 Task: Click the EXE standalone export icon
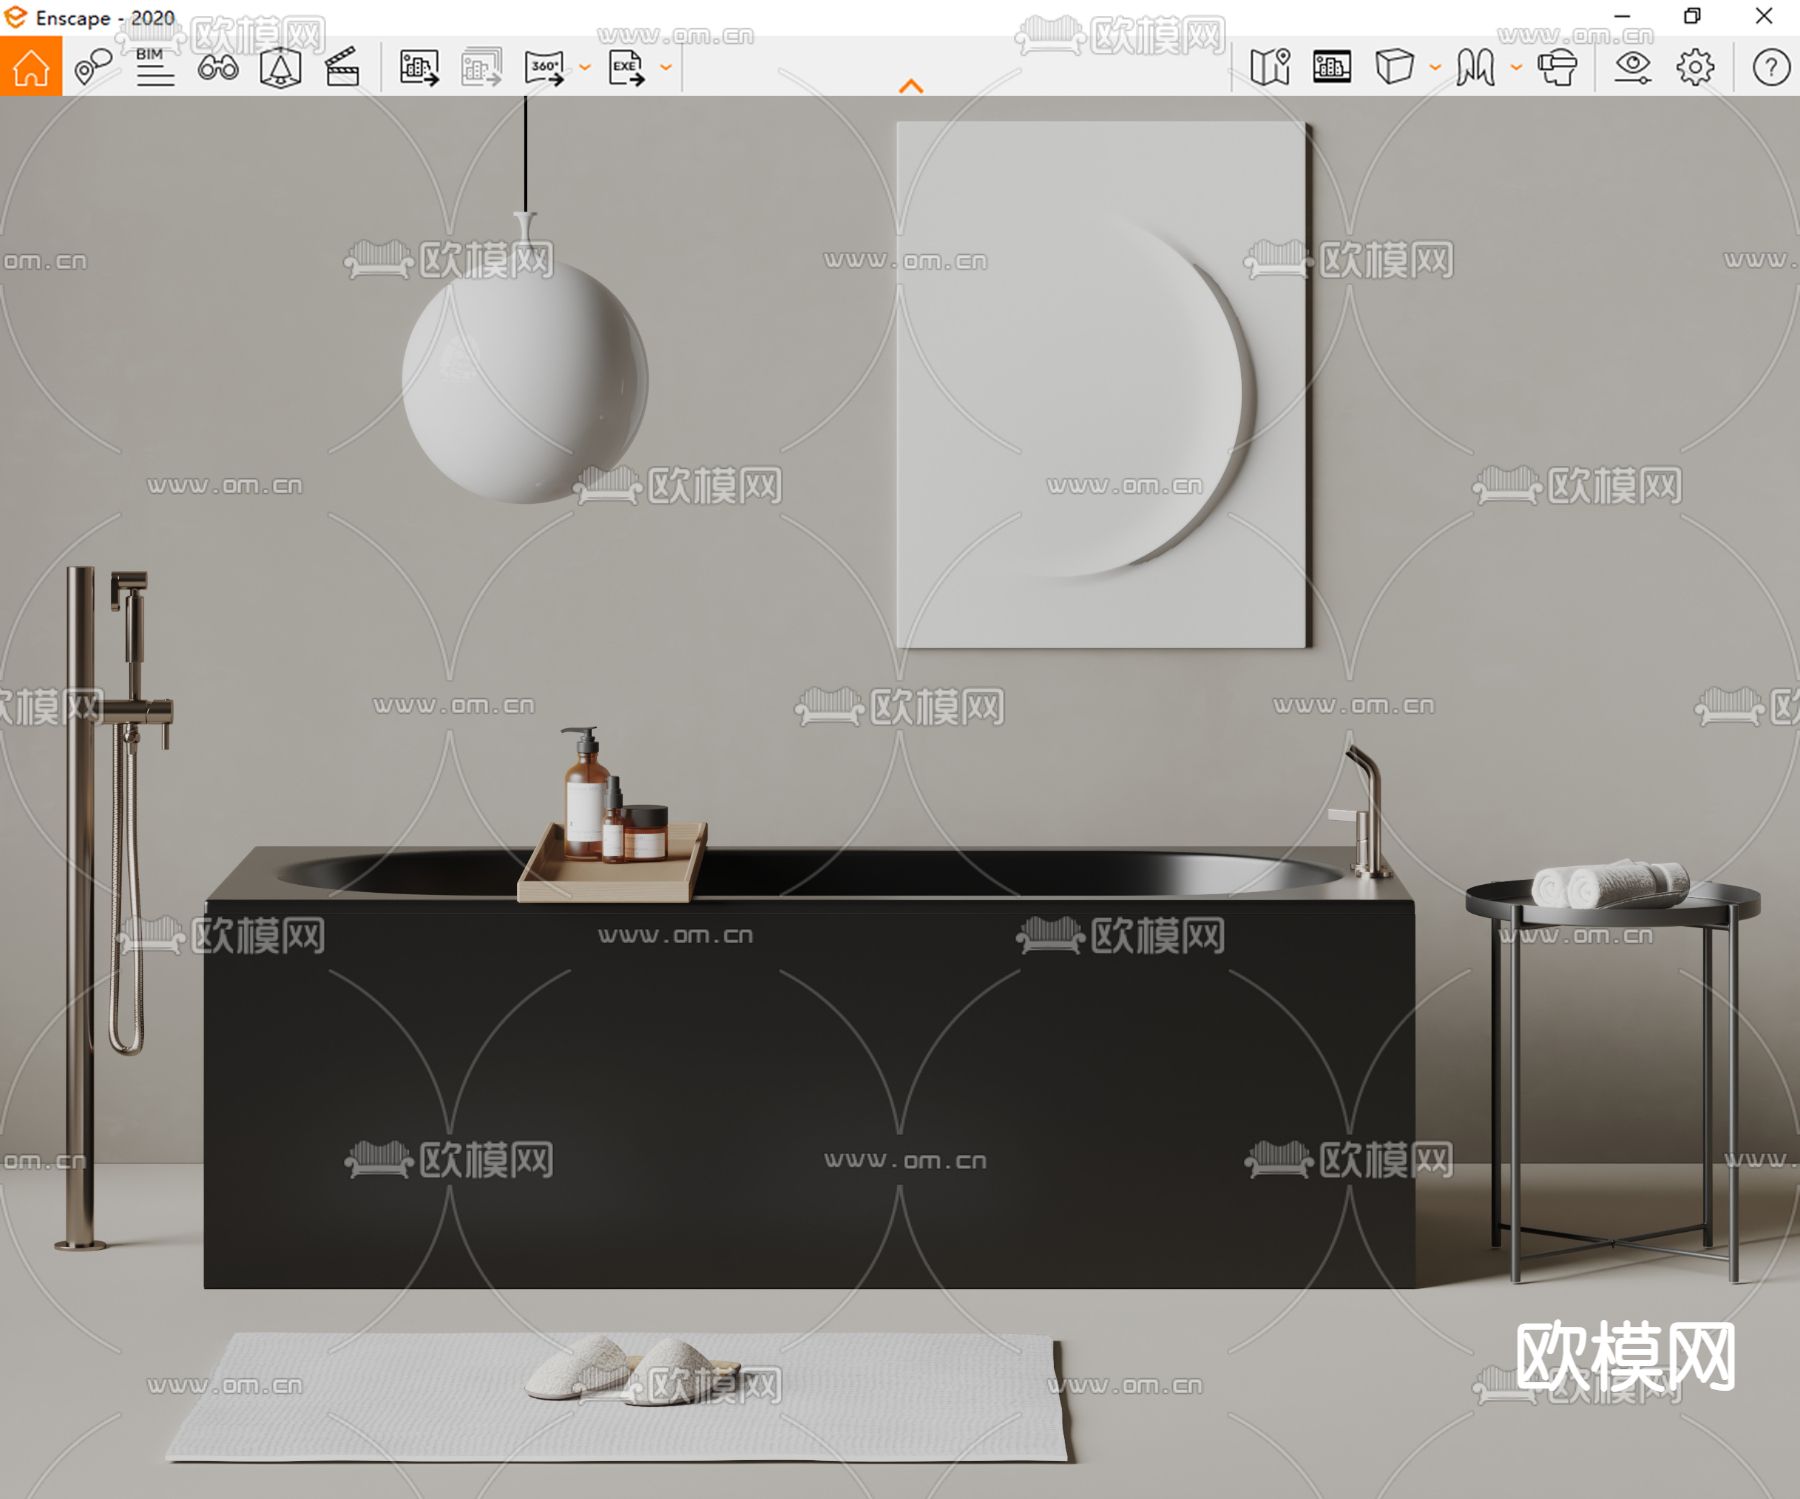[x=626, y=67]
